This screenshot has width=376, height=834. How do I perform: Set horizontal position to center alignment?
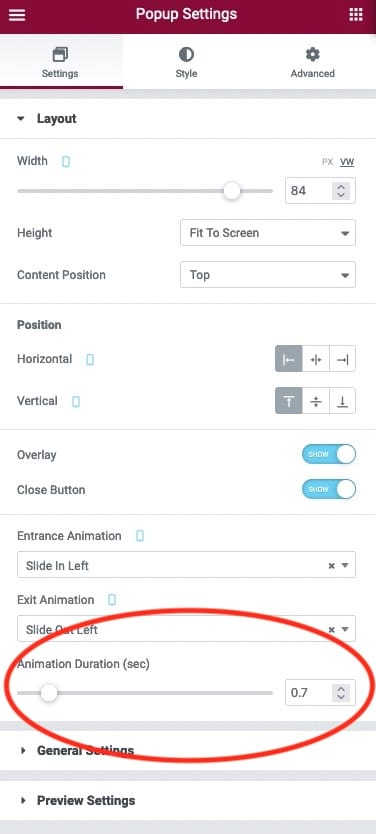(x=316, y=360)
